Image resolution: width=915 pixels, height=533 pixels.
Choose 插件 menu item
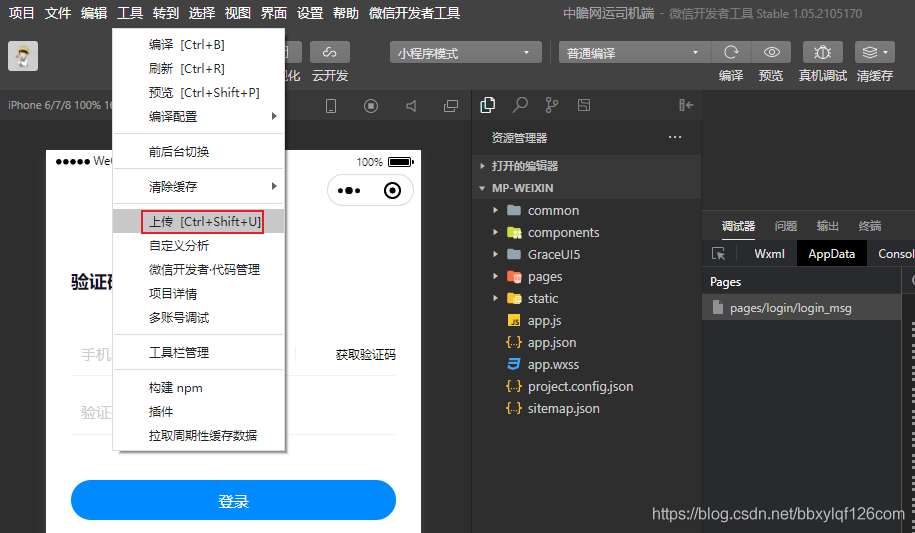198,412
